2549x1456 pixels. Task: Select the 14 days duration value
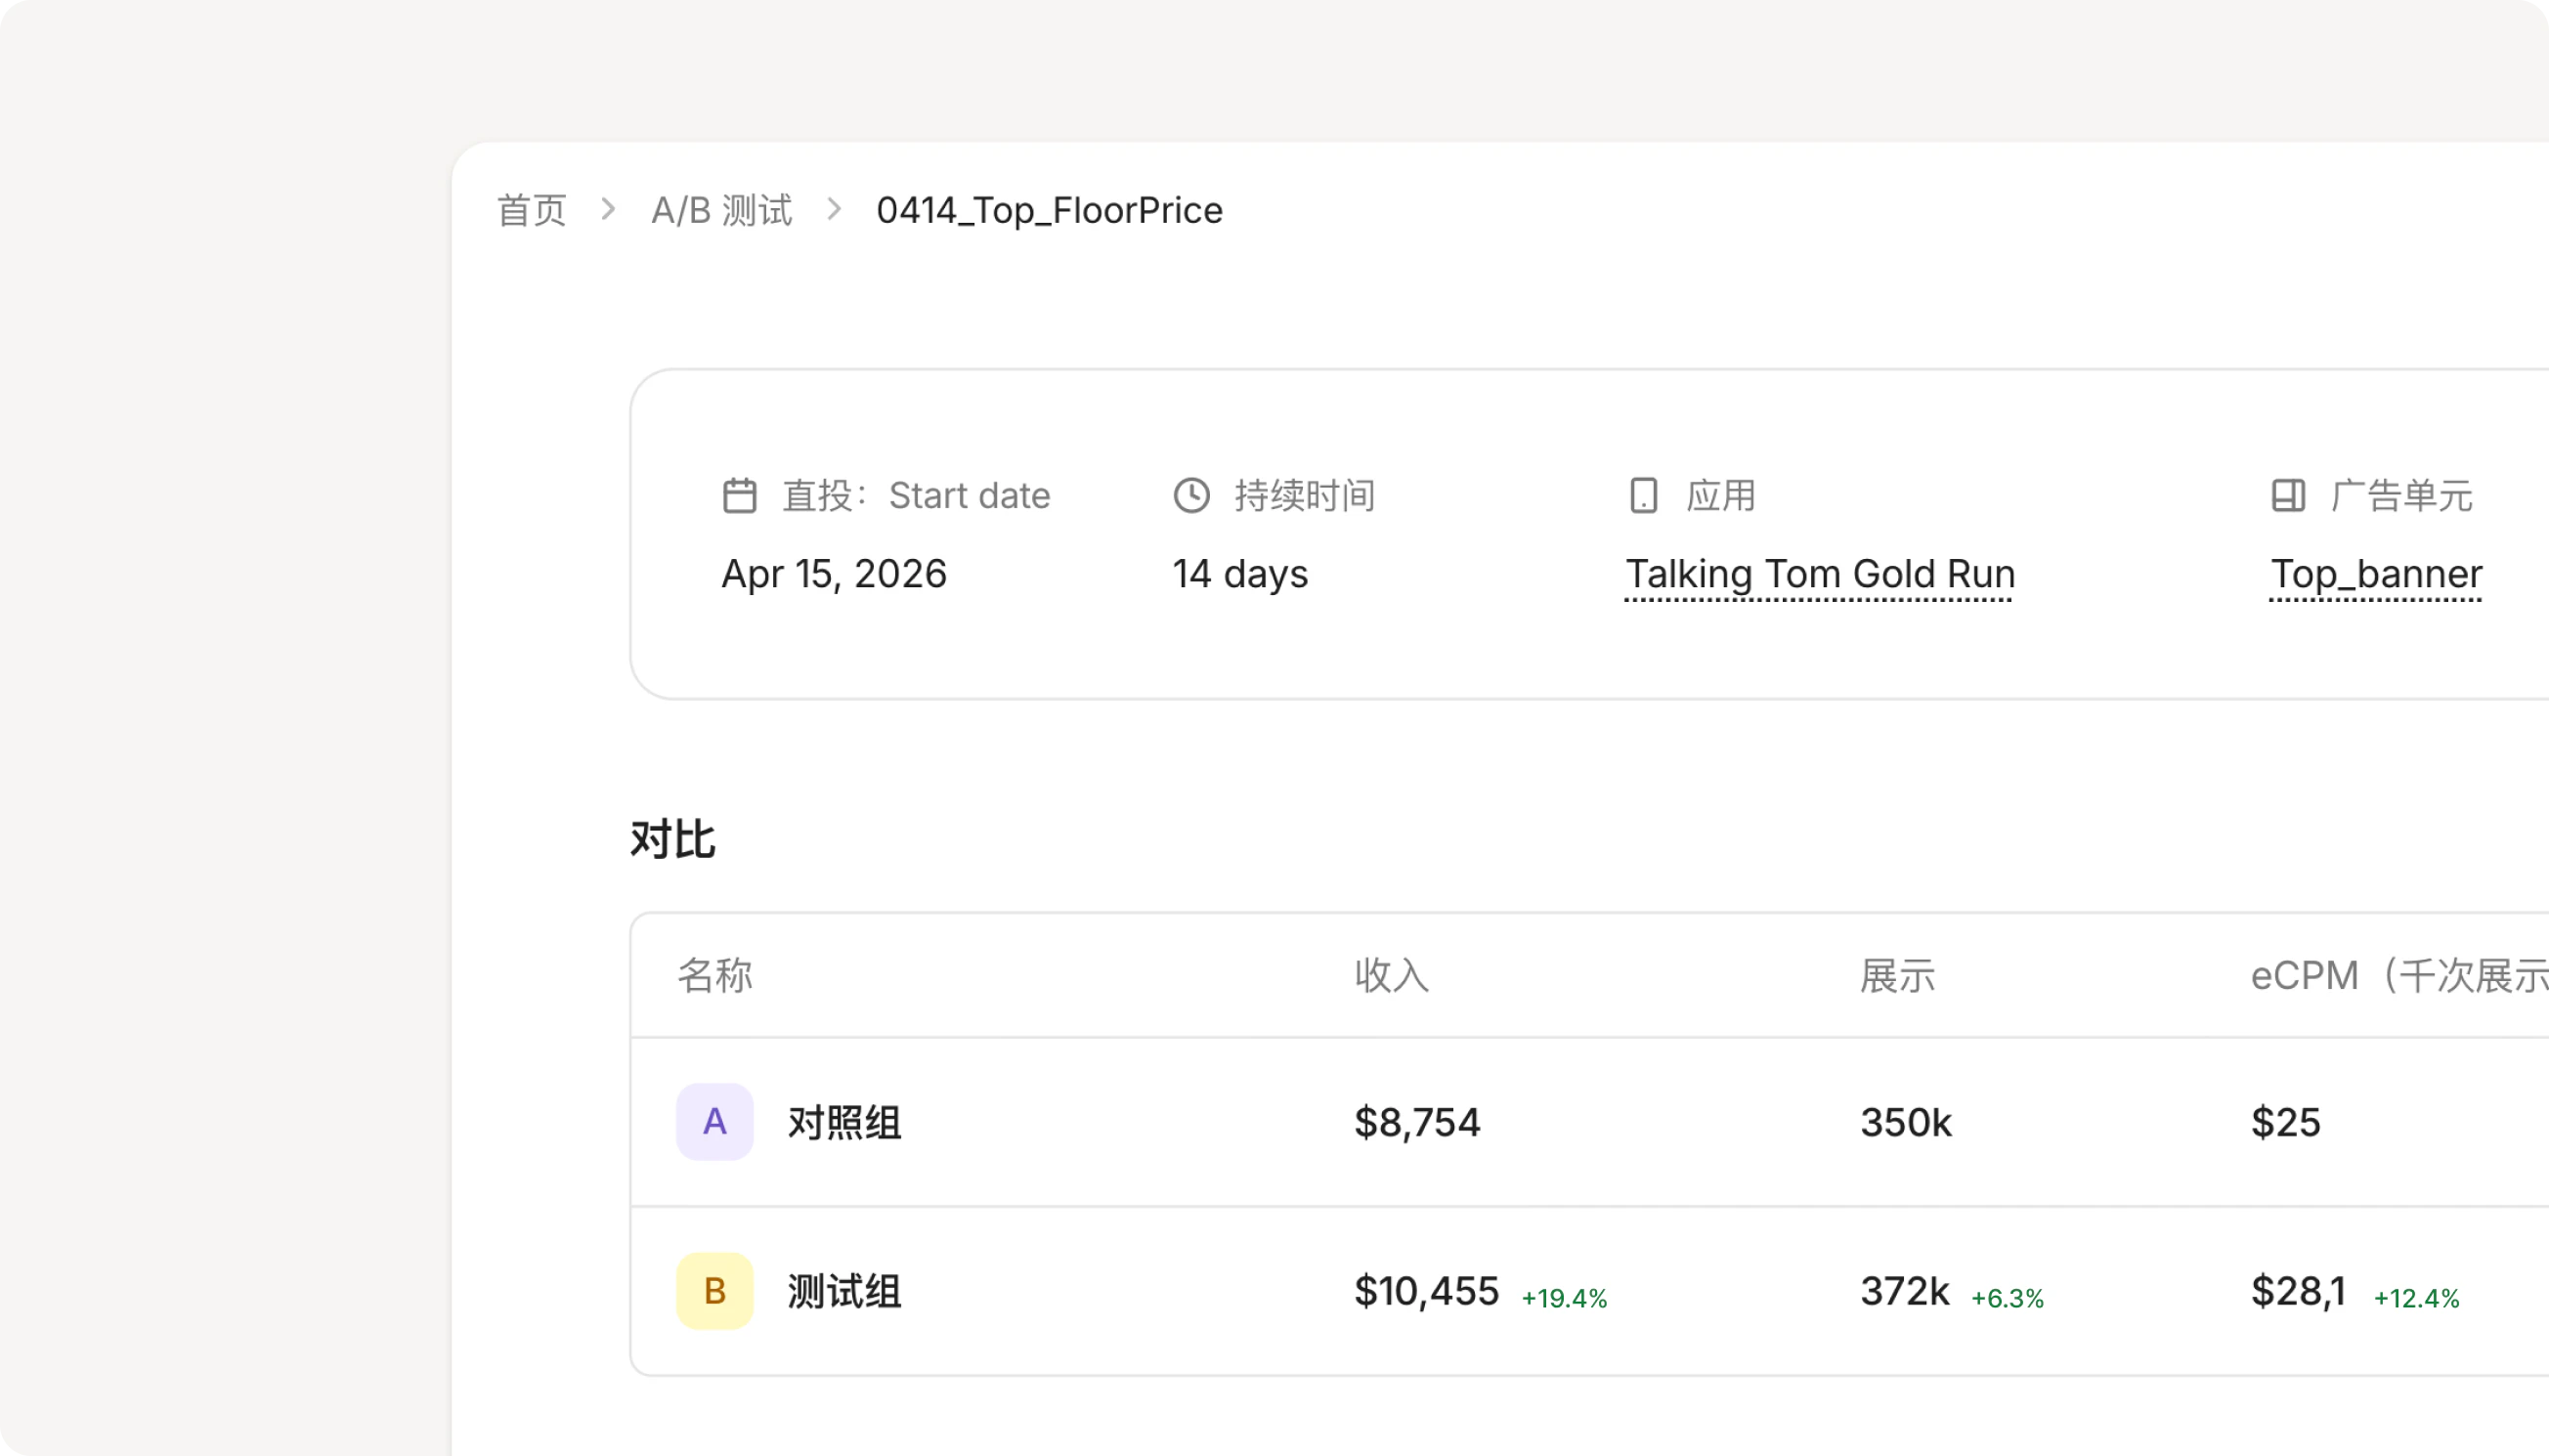click(x=1240, y=574)
